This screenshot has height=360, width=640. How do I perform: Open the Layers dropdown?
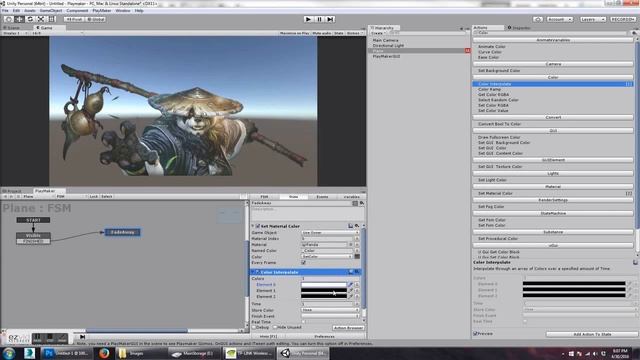coord(592,19)
